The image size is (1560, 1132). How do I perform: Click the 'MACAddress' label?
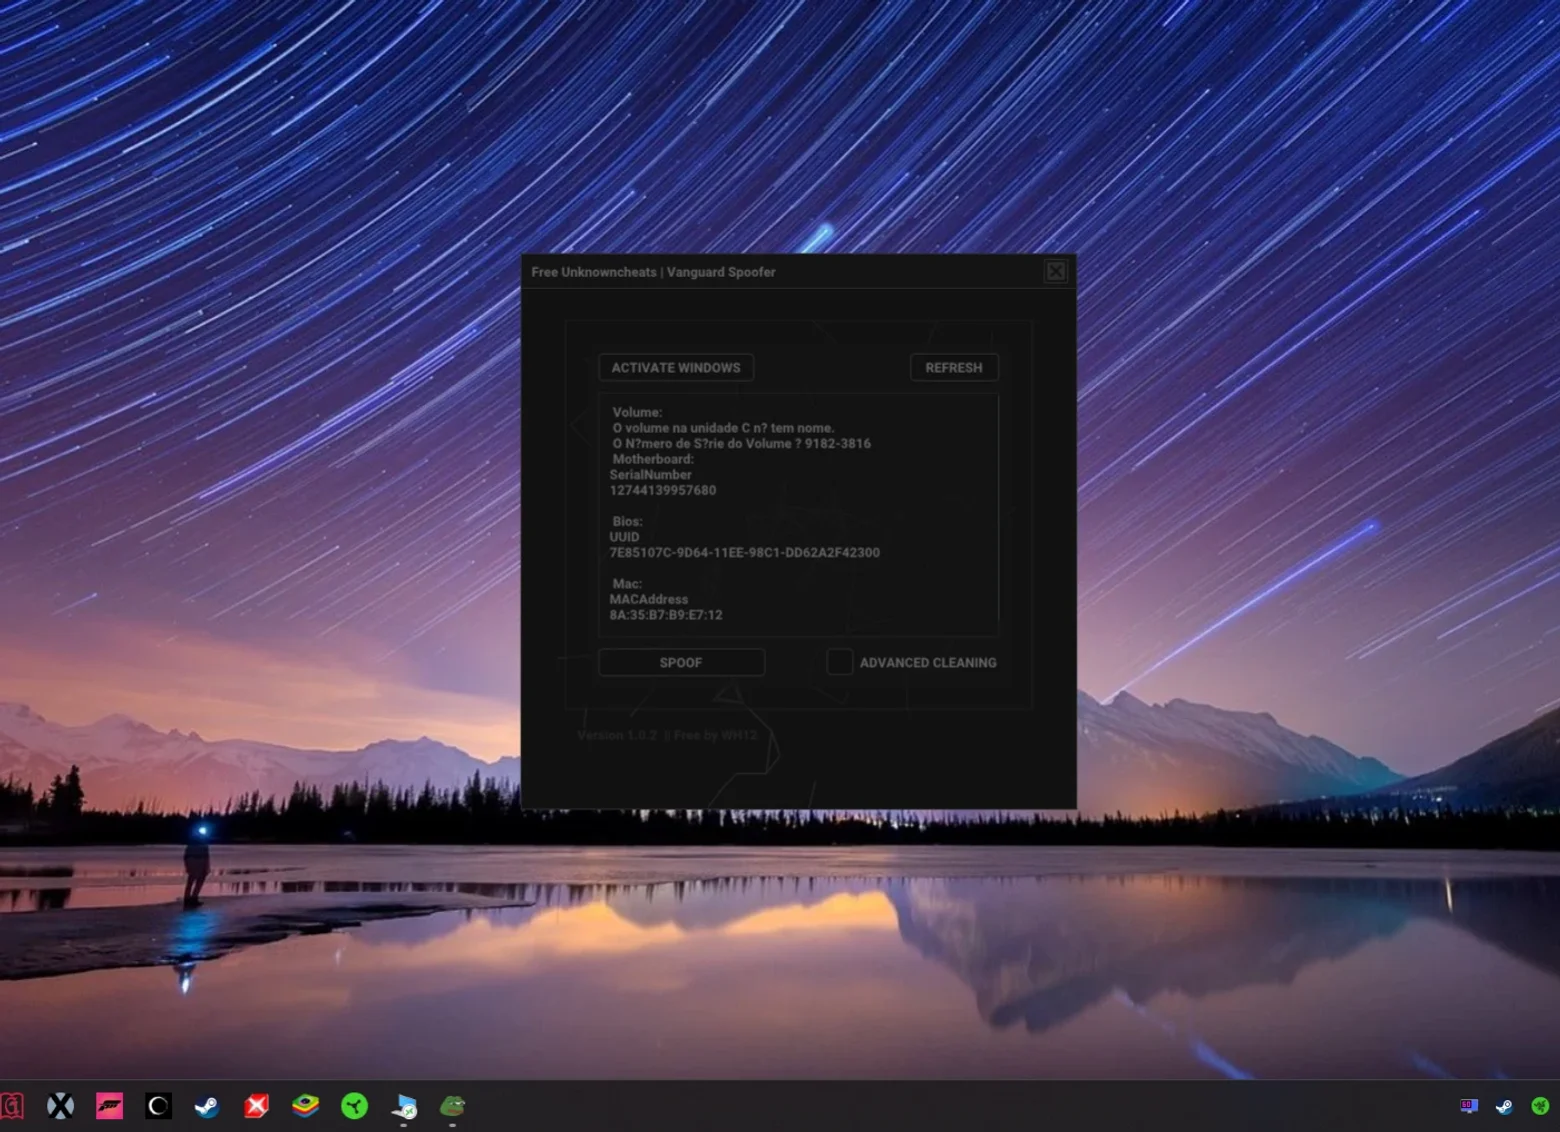coord(649,599)
